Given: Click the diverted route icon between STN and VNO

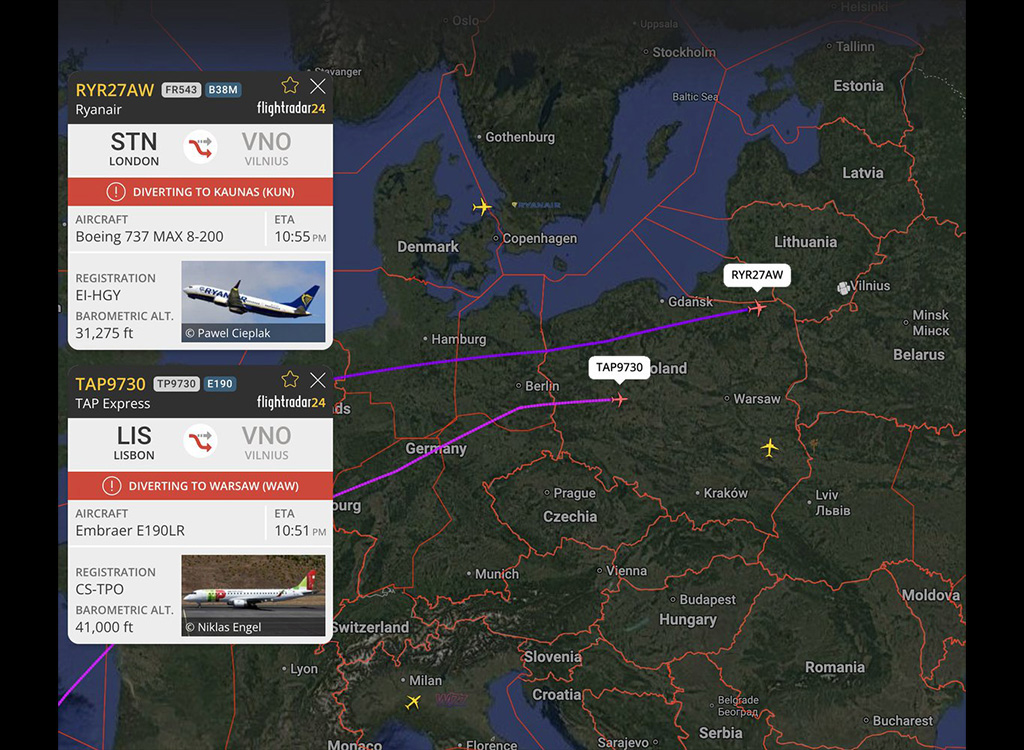Looking at the screenshot, I should click(x=200, y=146).
